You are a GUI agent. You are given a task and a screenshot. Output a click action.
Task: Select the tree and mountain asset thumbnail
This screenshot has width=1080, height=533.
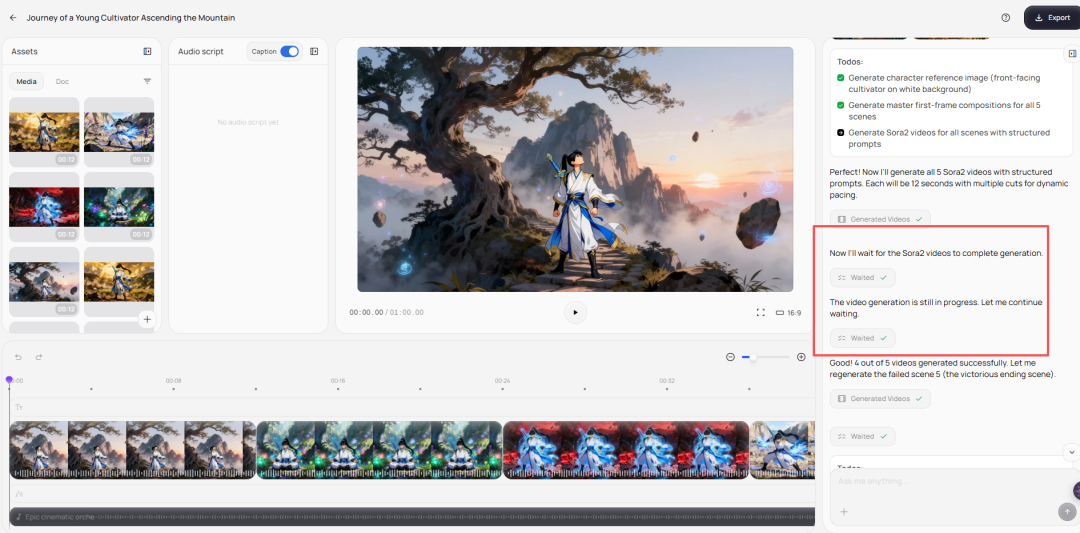[x=44, y=282]
